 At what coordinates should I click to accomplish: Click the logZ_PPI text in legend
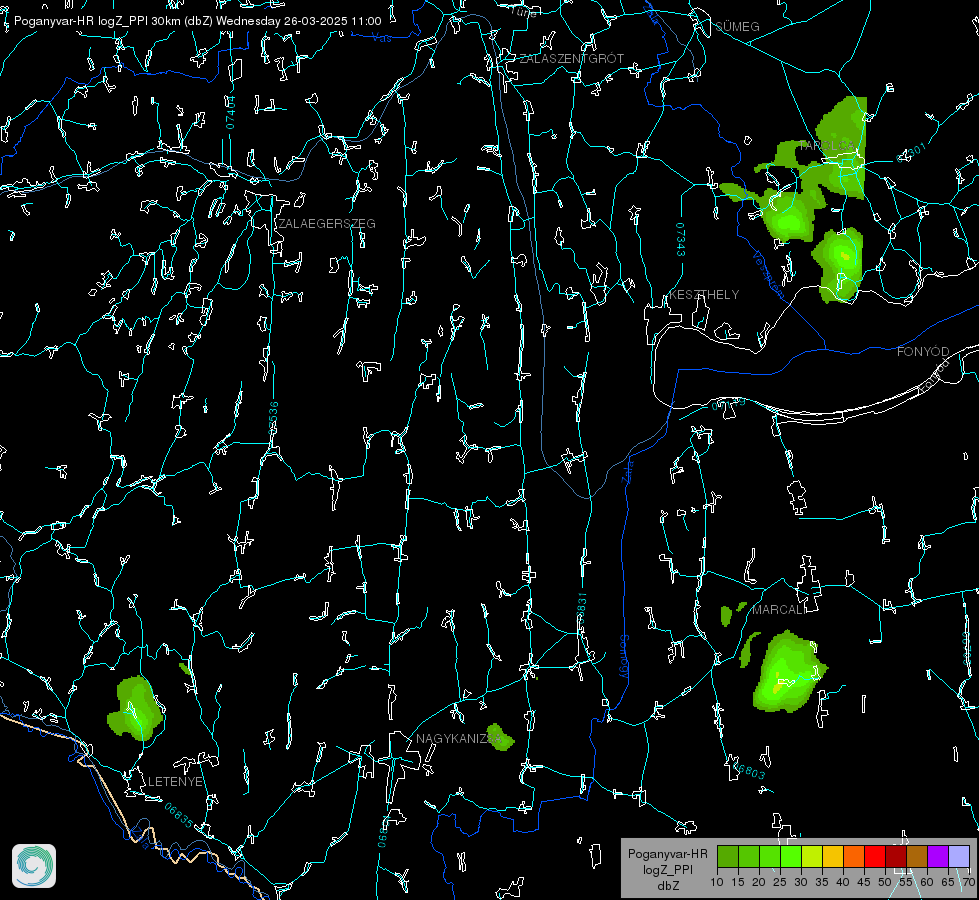(667, 870)
